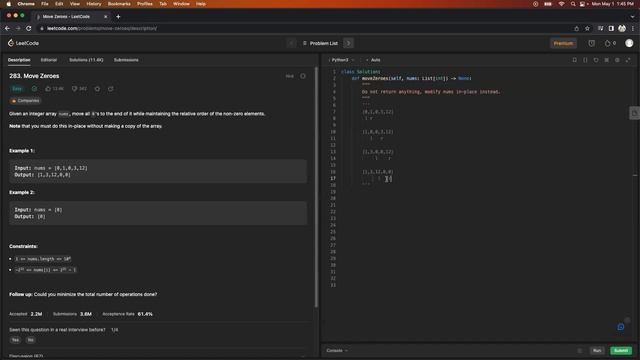The width and height of the screenshot is (640, 360).
Task: Click the browser share icon
Action: point(576,29)
